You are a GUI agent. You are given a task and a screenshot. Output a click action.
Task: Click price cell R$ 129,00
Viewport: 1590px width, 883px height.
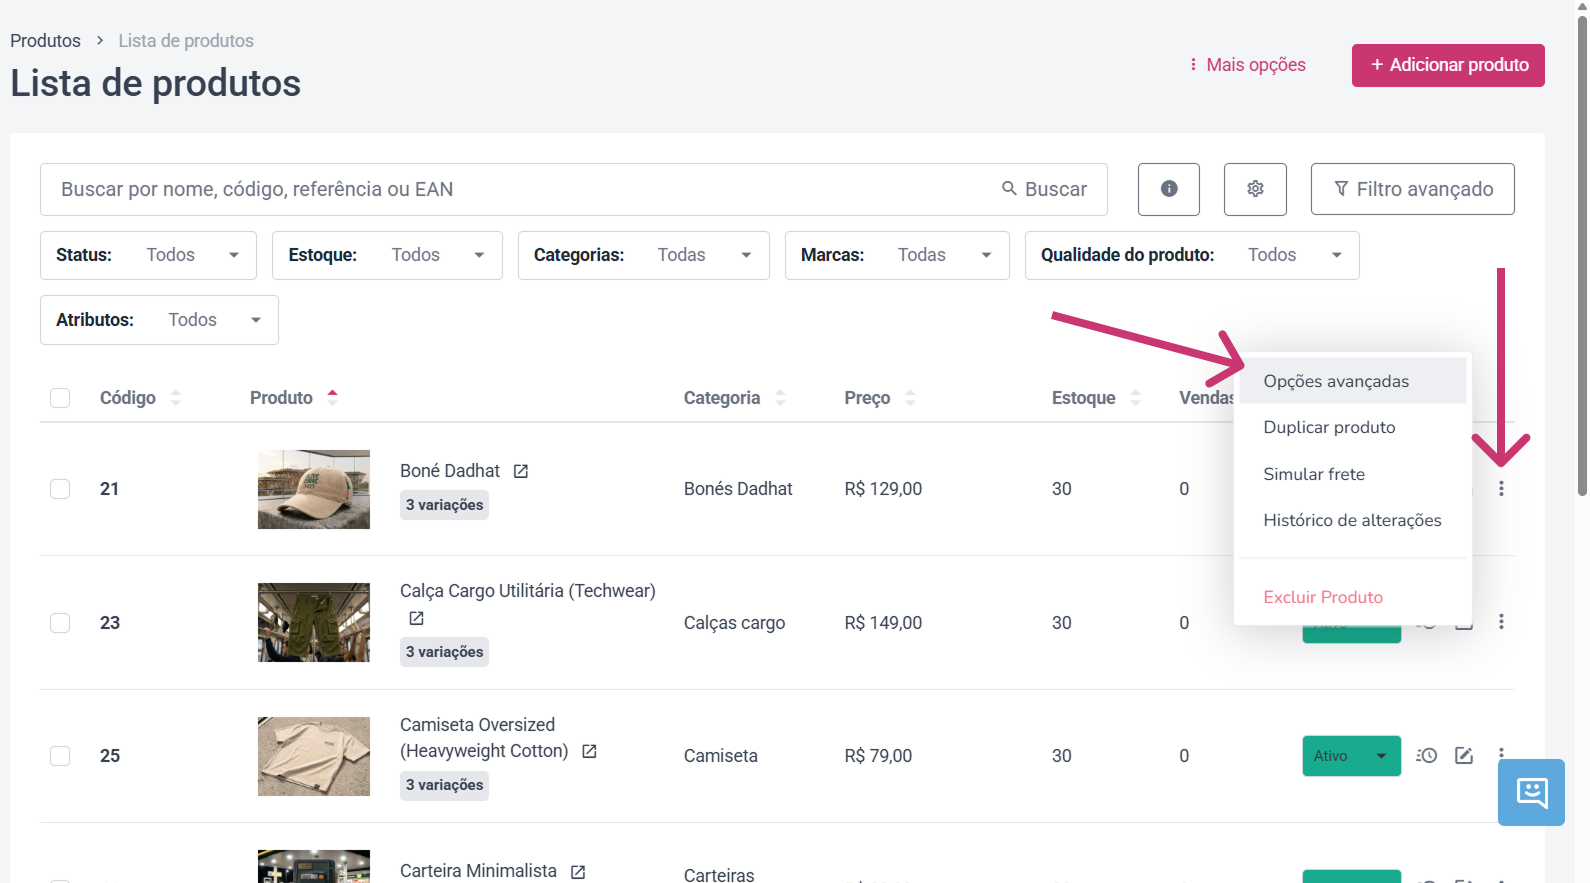pos(883,489)
